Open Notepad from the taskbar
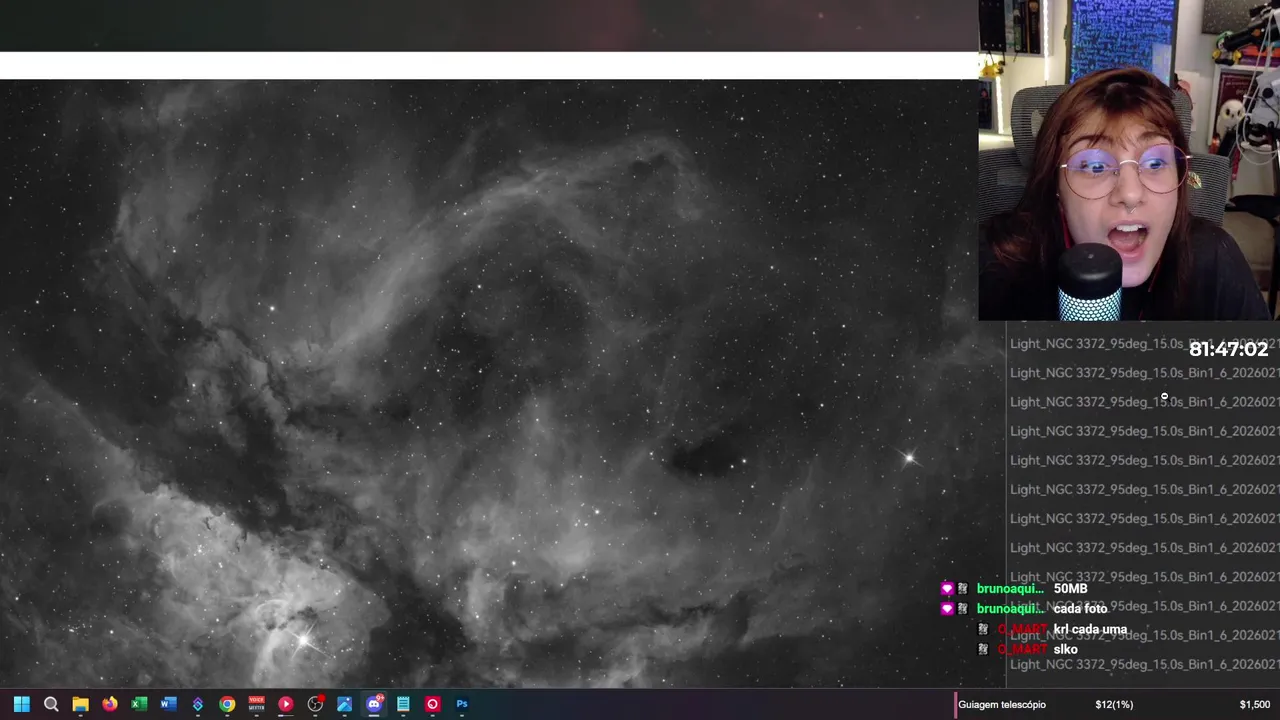The image size is (1280, 720). pyautogui.click(x=403, y=704)
